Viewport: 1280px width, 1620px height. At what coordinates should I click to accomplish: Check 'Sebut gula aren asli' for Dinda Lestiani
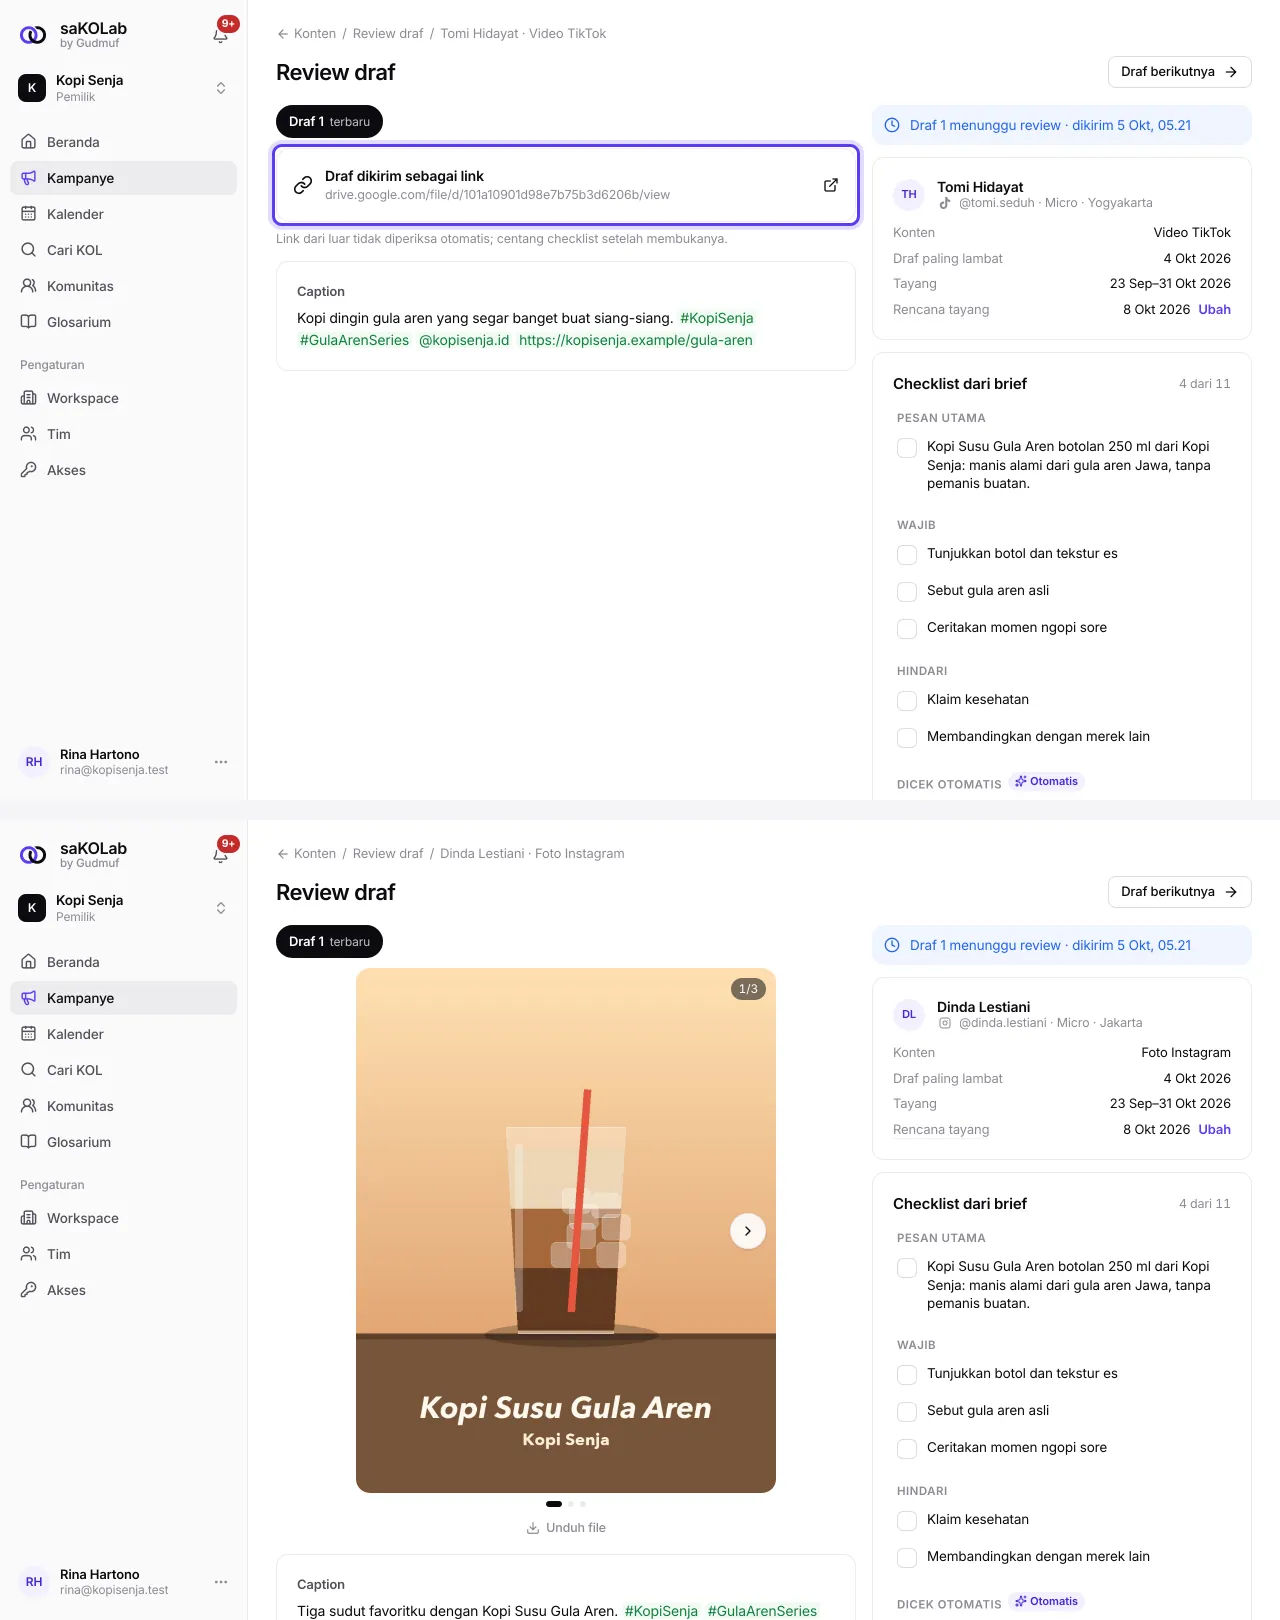coord(907,1411)
